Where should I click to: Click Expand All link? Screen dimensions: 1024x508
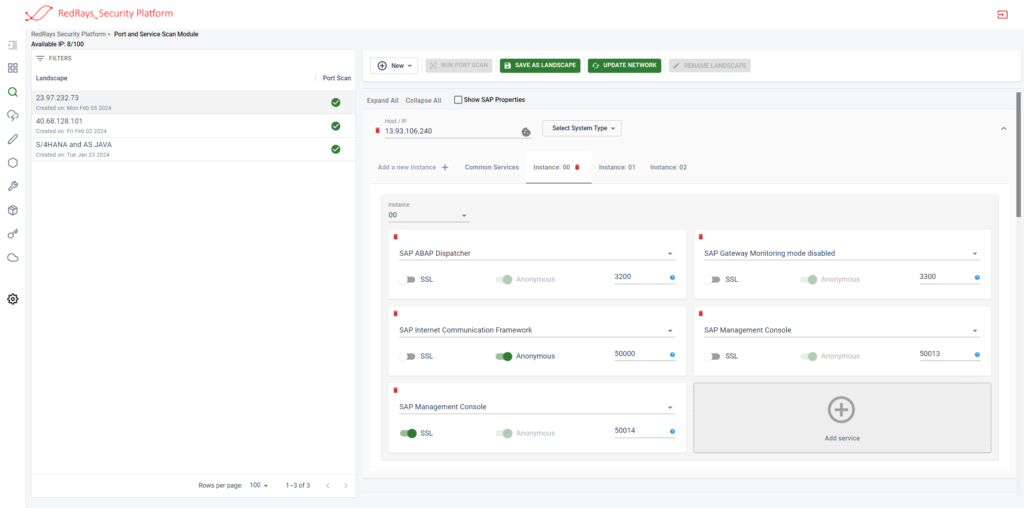(383, 101)
